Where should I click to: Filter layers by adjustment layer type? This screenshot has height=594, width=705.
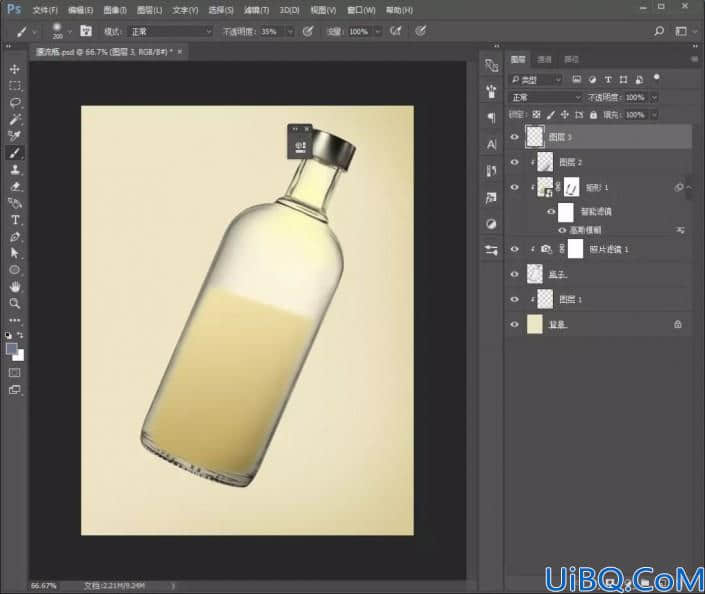pos(592,80)
